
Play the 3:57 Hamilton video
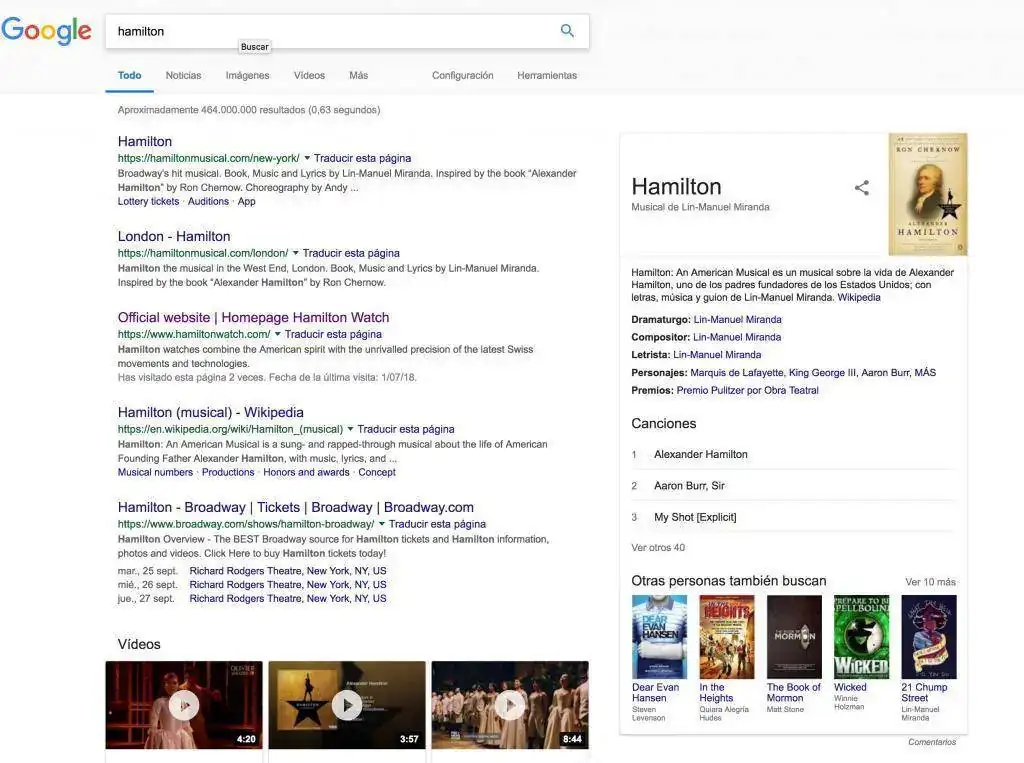(x=347, y=705)
